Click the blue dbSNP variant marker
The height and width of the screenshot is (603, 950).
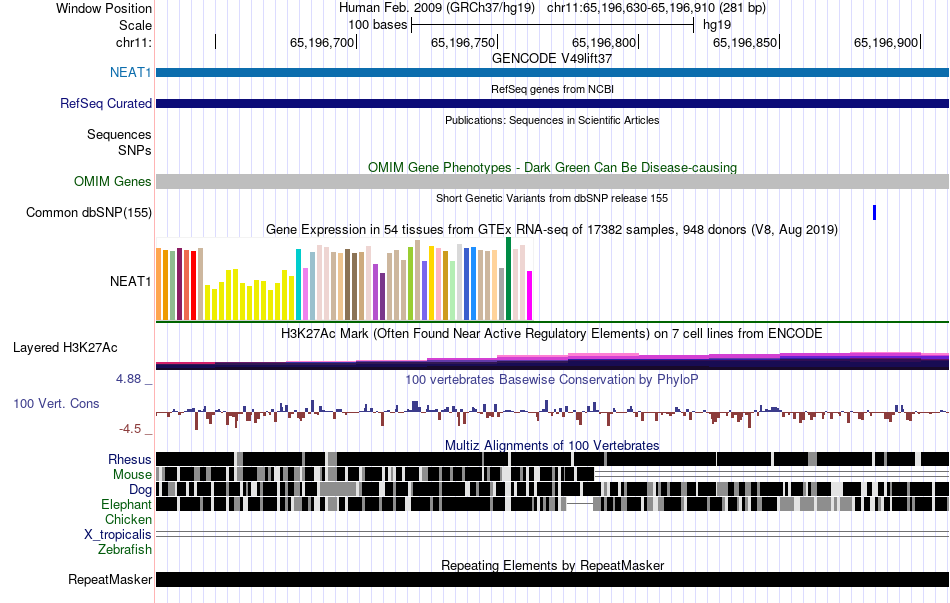[874, 212]
